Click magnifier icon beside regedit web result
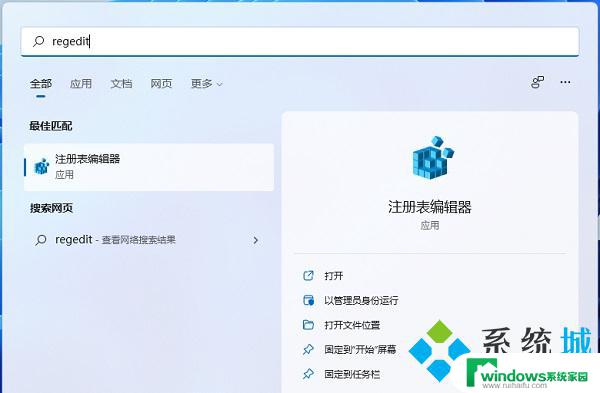 point(41,240)
